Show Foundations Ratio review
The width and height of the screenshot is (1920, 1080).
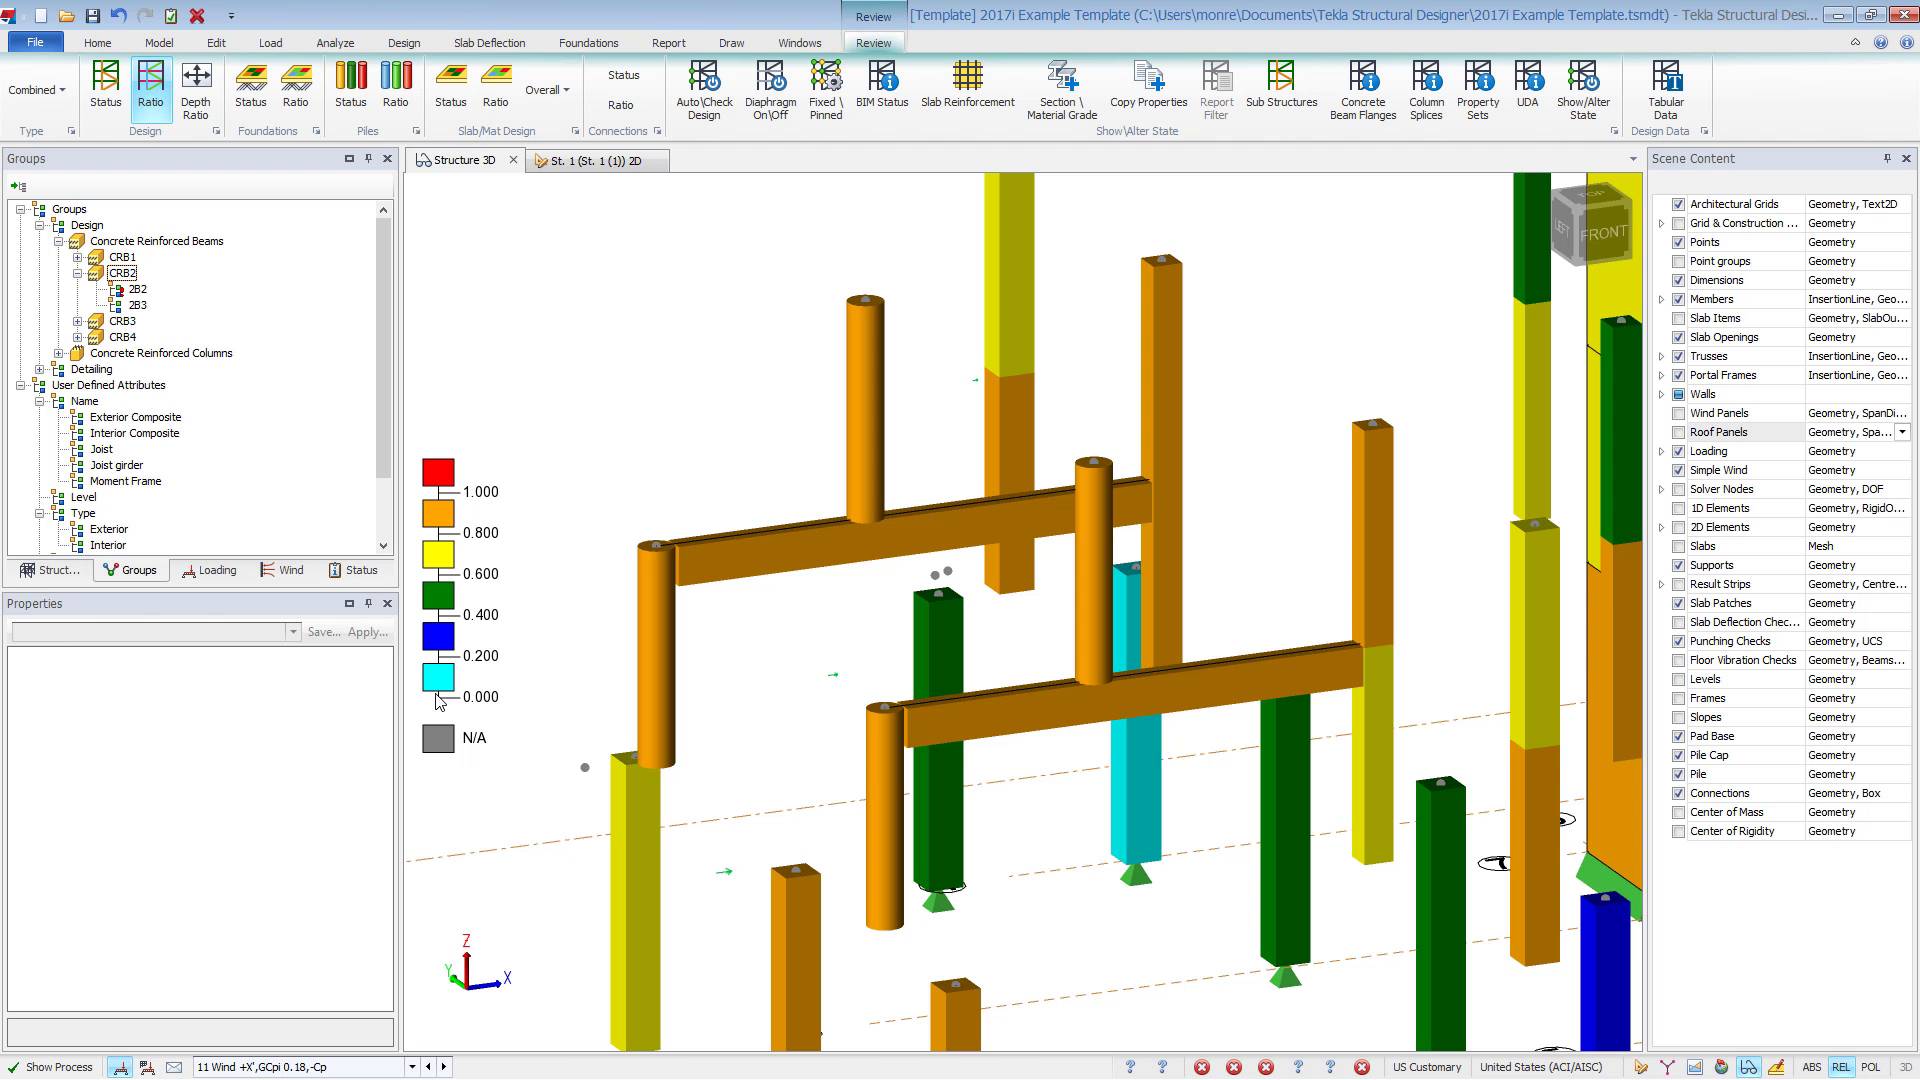click(x=296, y=84)
